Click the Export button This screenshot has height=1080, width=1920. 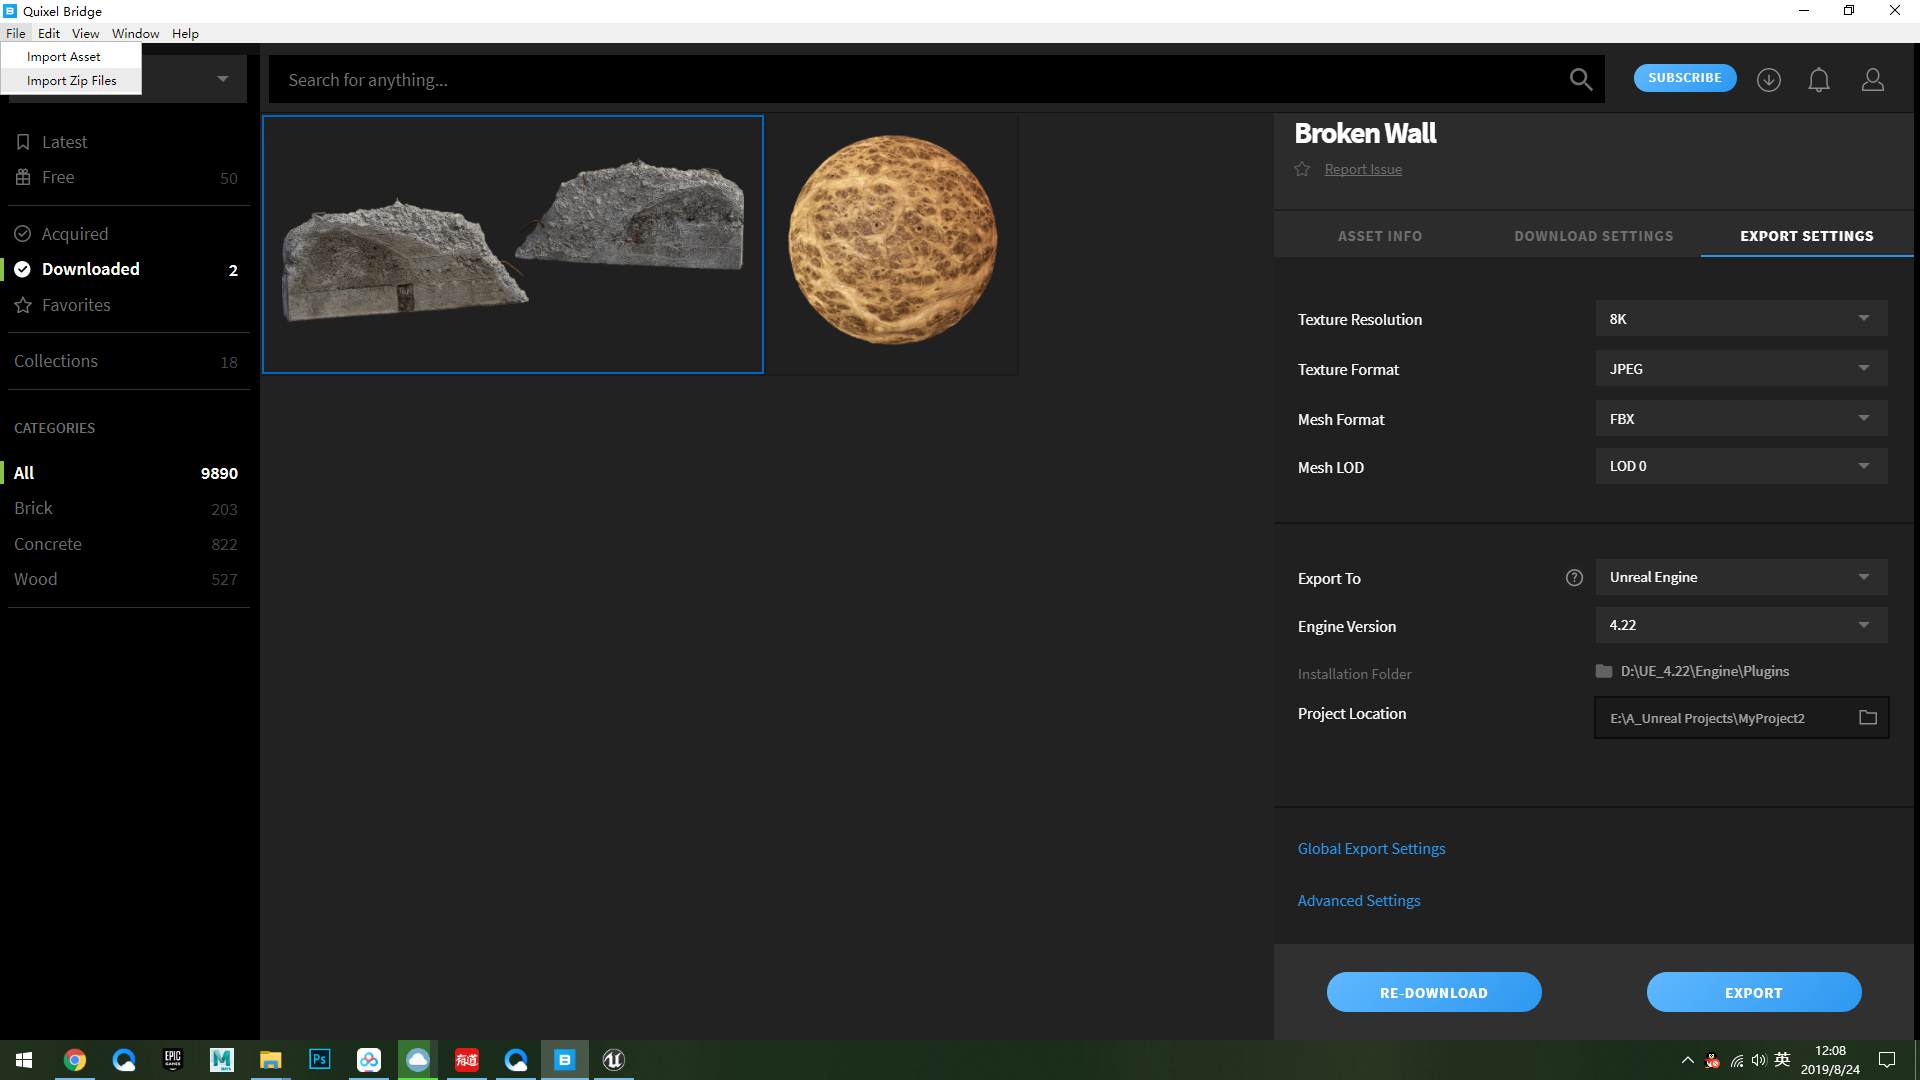click(1753, 993)
